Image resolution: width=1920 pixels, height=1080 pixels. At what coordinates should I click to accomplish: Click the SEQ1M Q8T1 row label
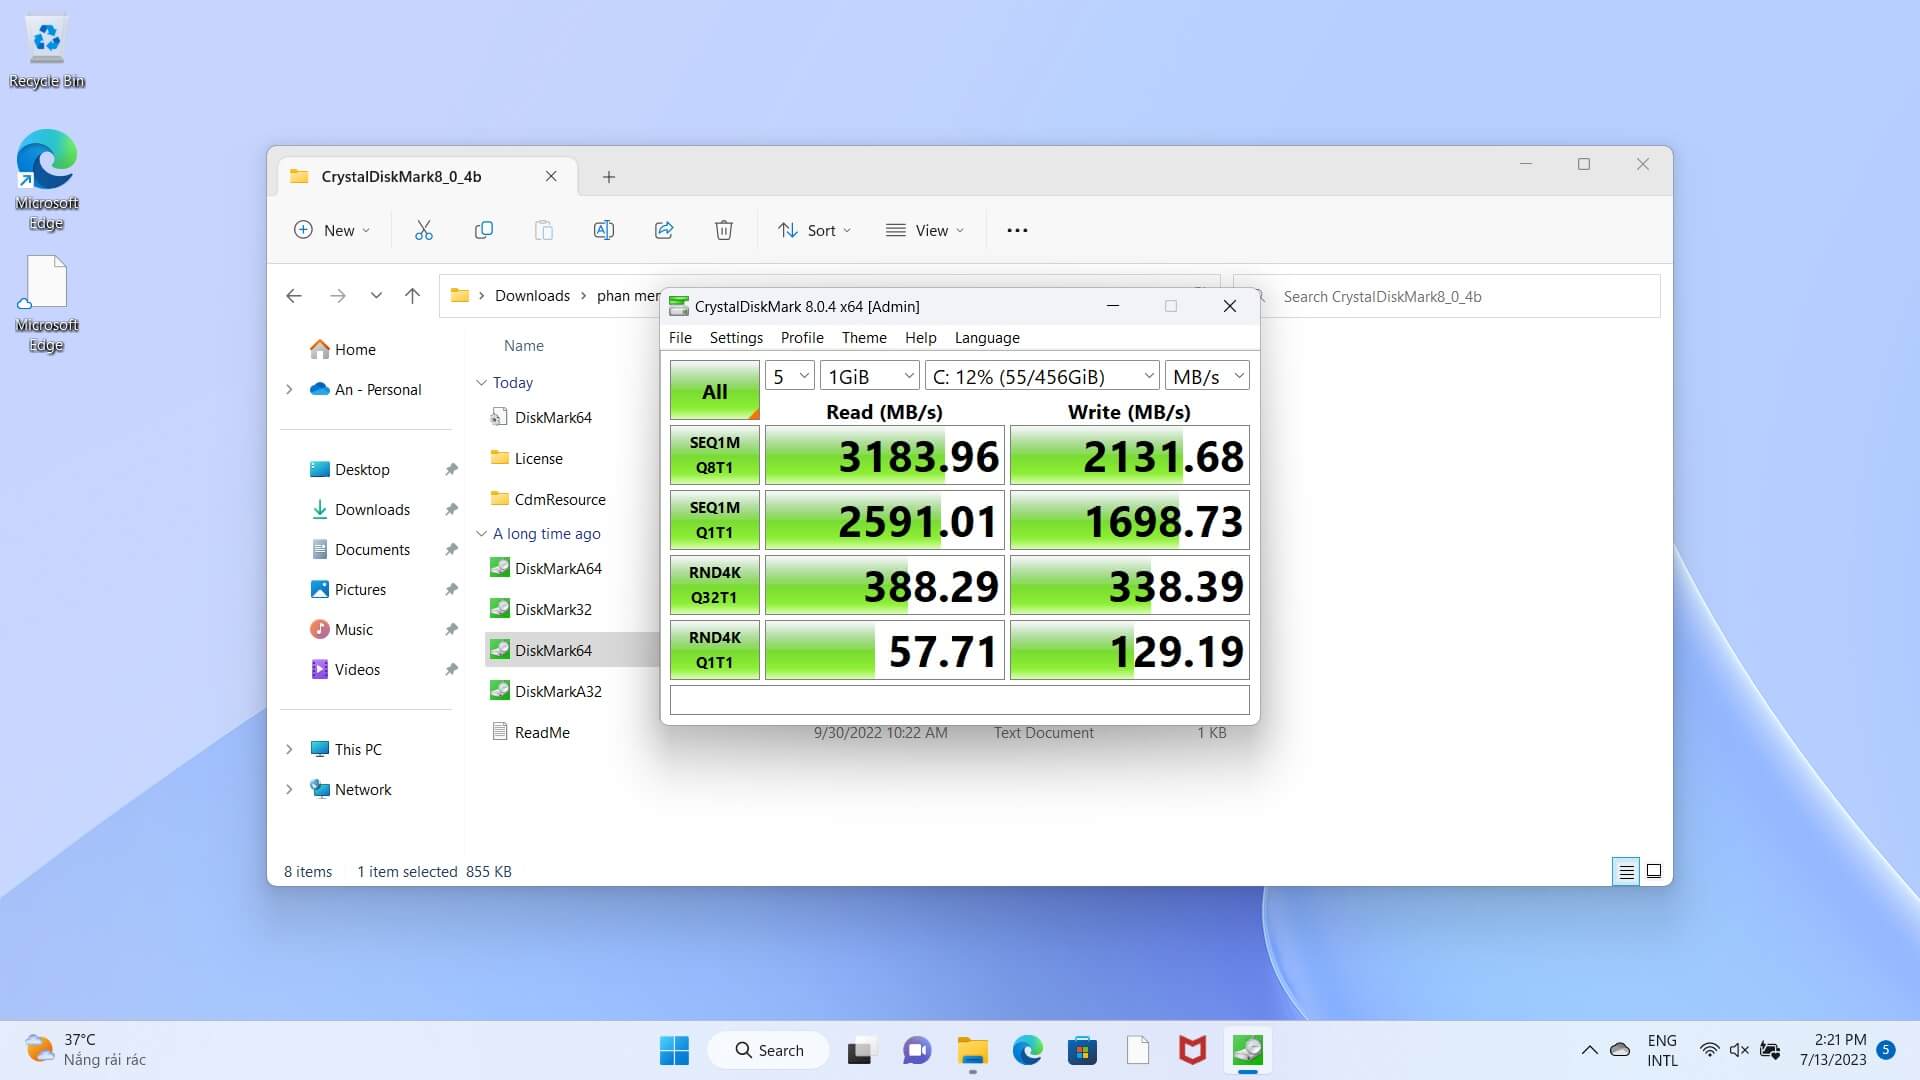click(x=713, y=454)
